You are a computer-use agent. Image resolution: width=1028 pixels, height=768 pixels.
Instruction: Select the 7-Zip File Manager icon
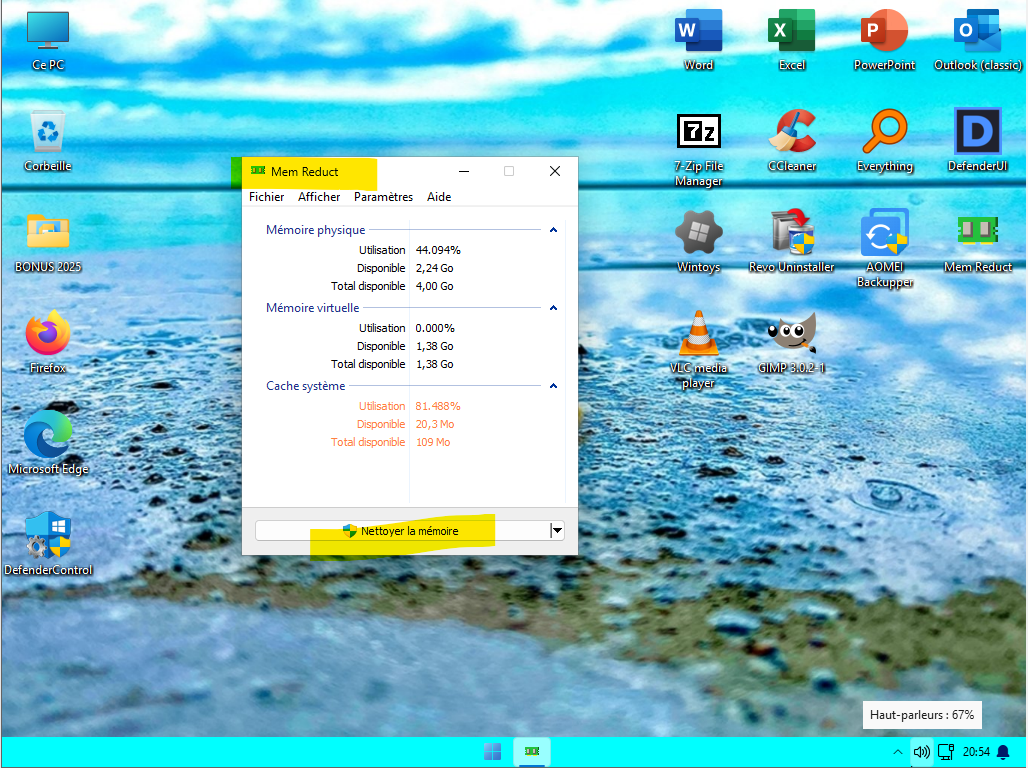click(x=698, y=150)
